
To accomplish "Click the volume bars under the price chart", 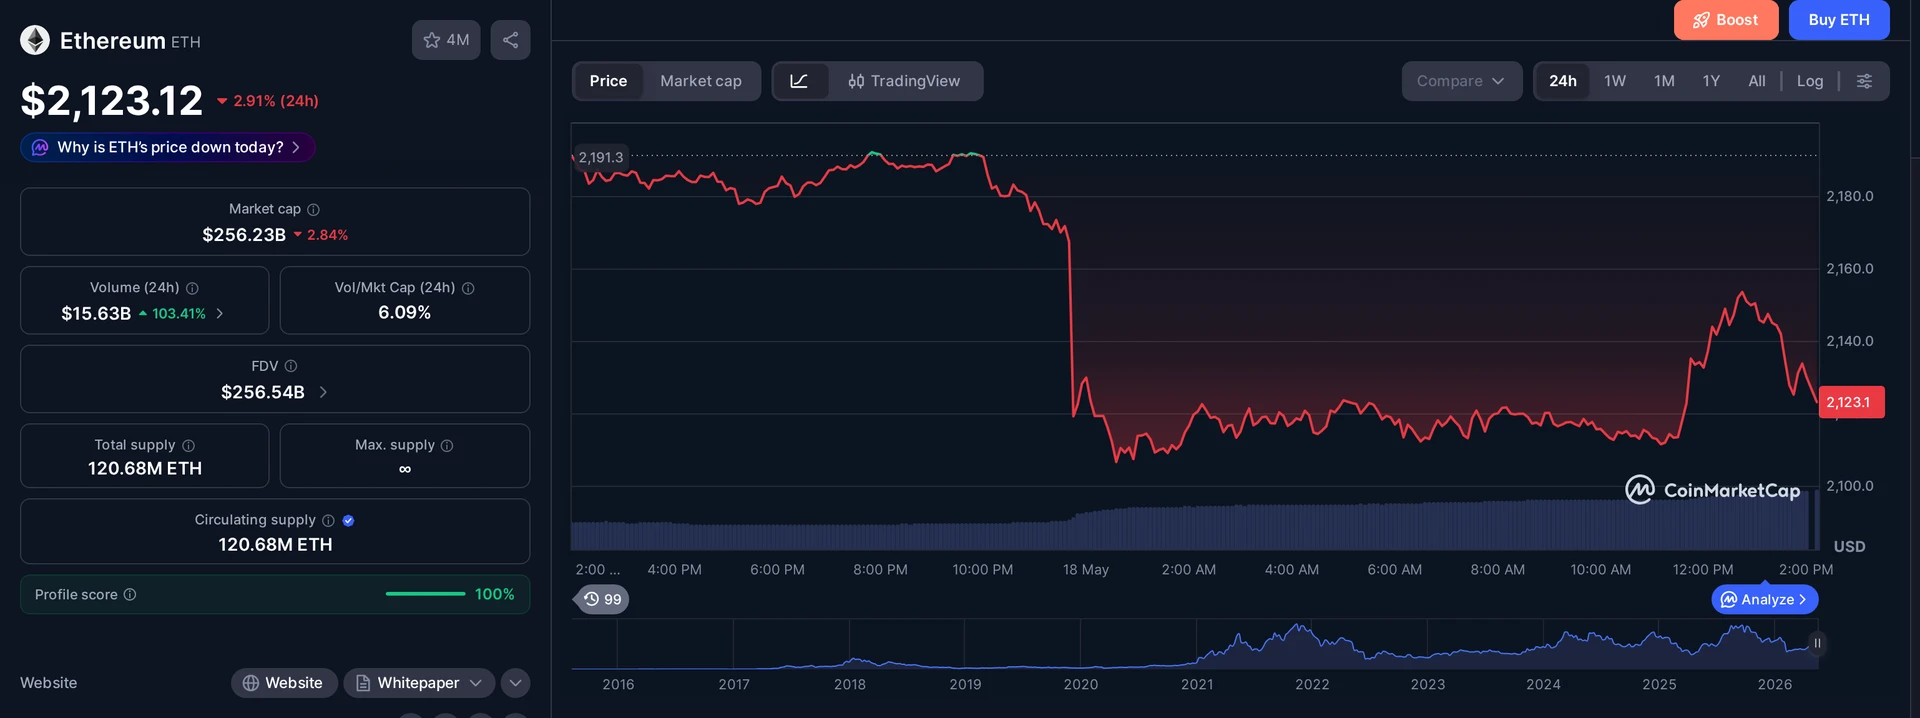I will pos(1194,526).
